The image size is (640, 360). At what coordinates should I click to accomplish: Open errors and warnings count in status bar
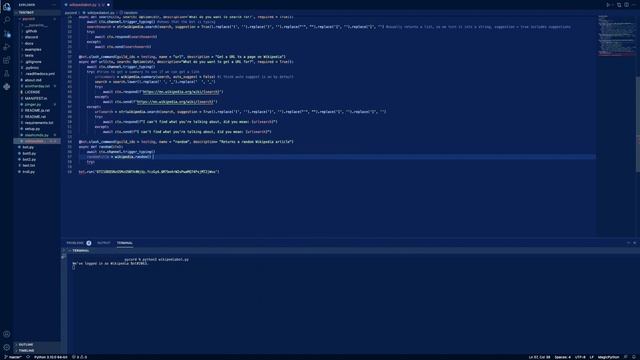click(x=80, y=357)
